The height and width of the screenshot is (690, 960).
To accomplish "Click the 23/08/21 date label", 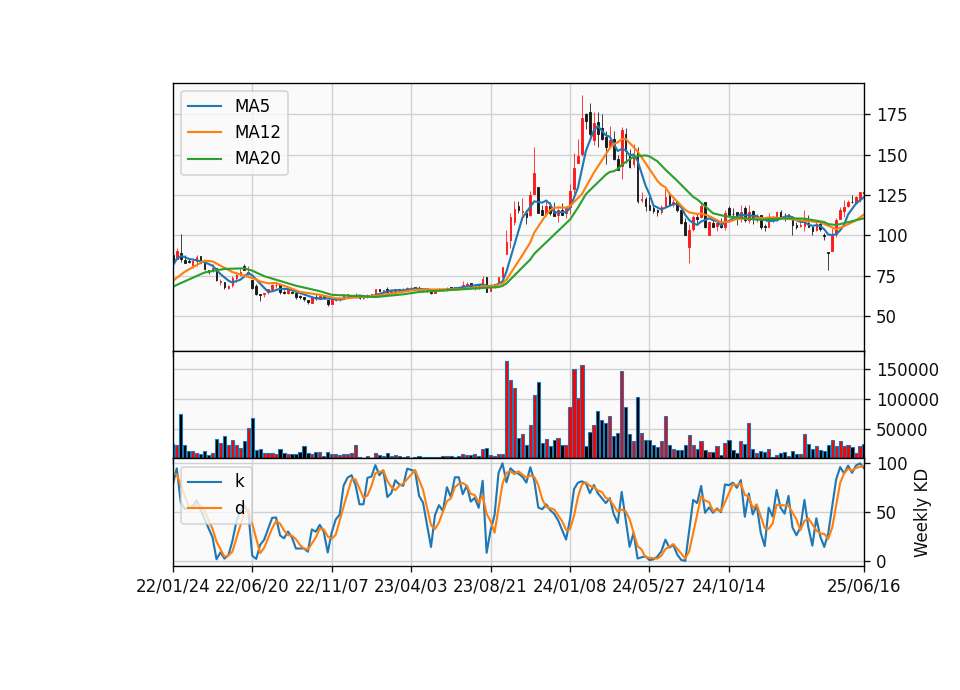I will (x=490, y=586).
